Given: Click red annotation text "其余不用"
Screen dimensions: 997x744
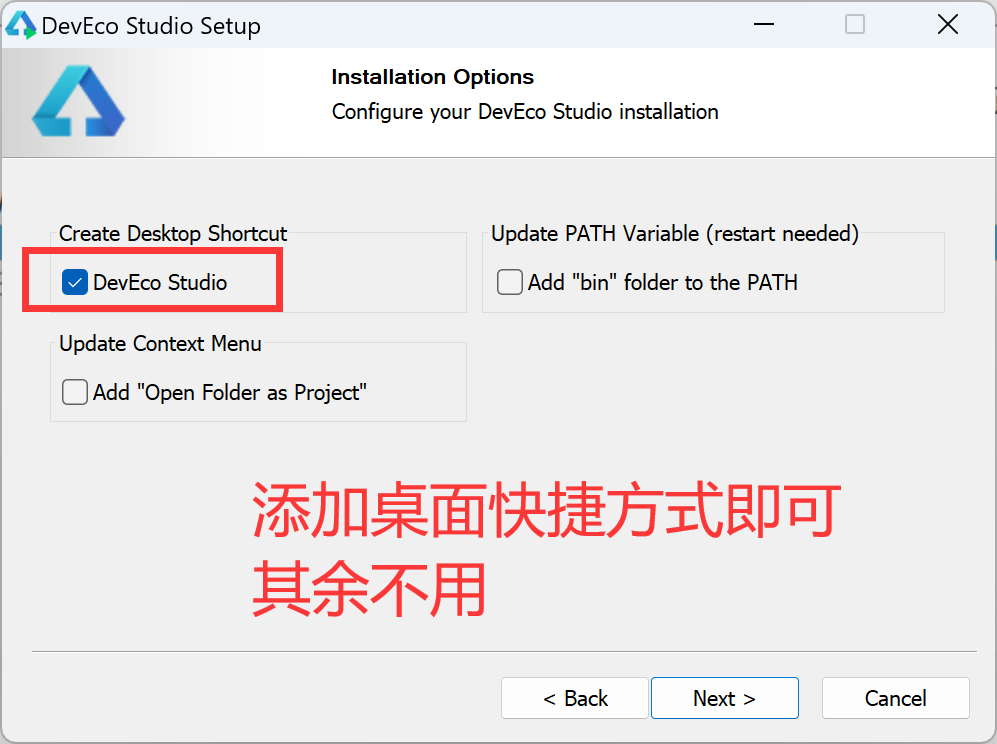Looking at the screenshot, I should 368,590.
